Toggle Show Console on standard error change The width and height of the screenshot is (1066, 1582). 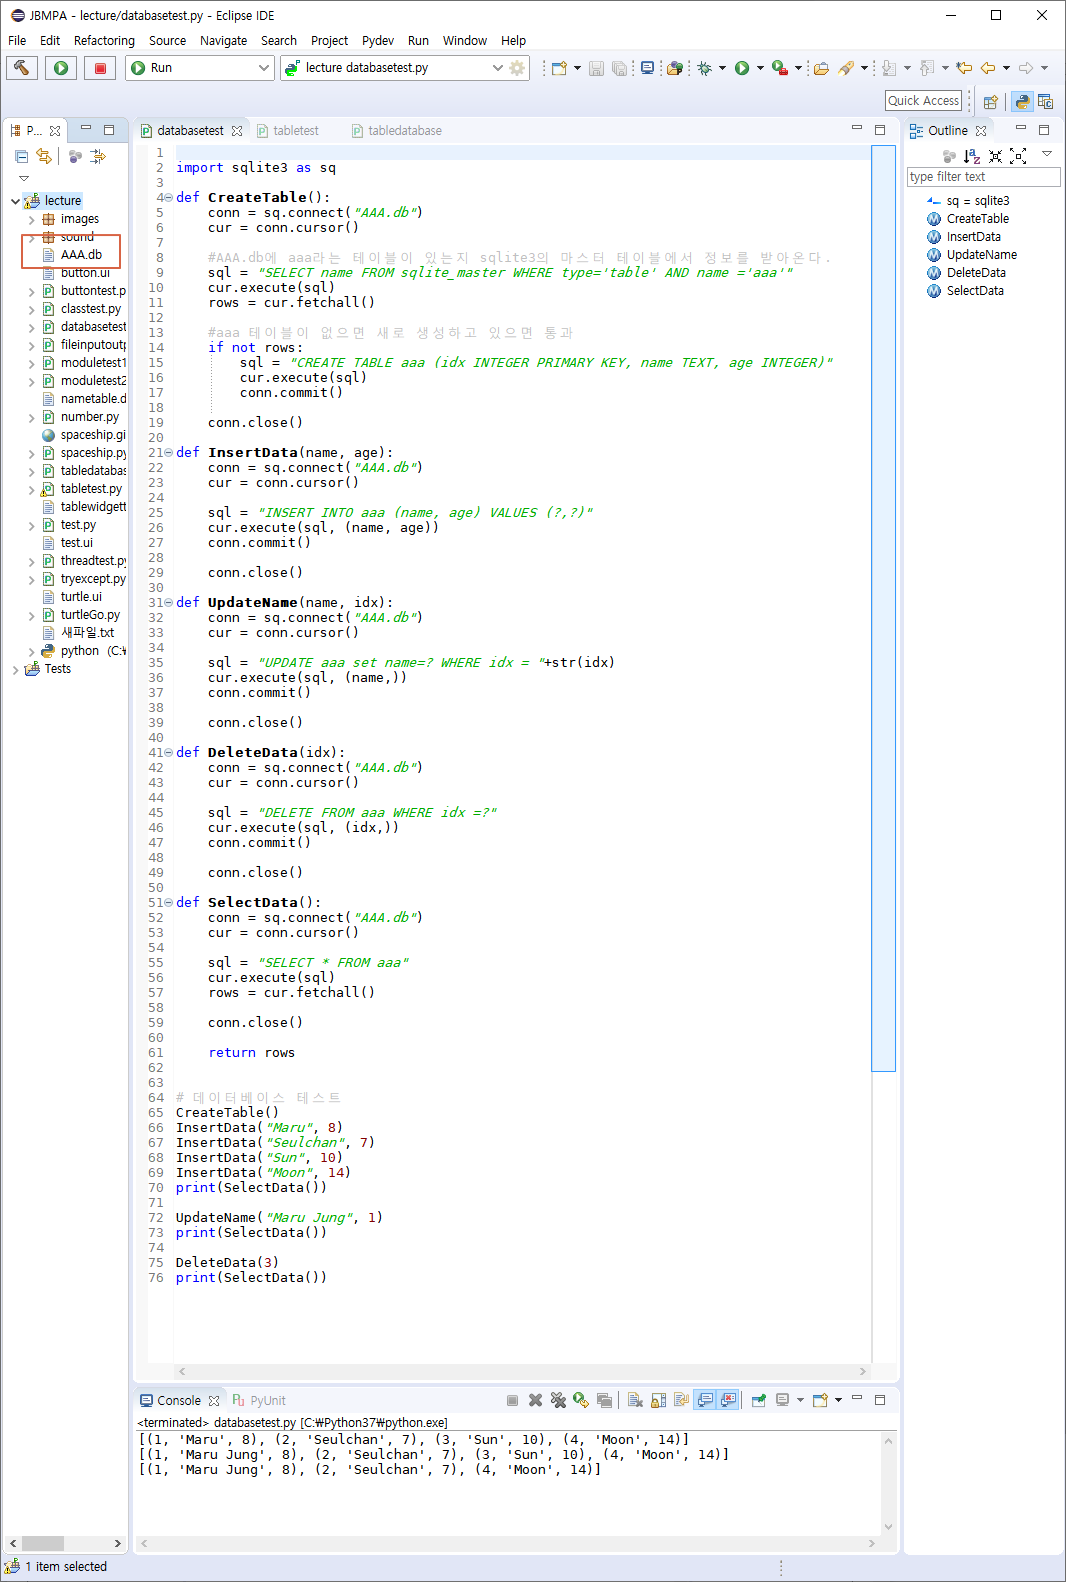click(728, 1400)
